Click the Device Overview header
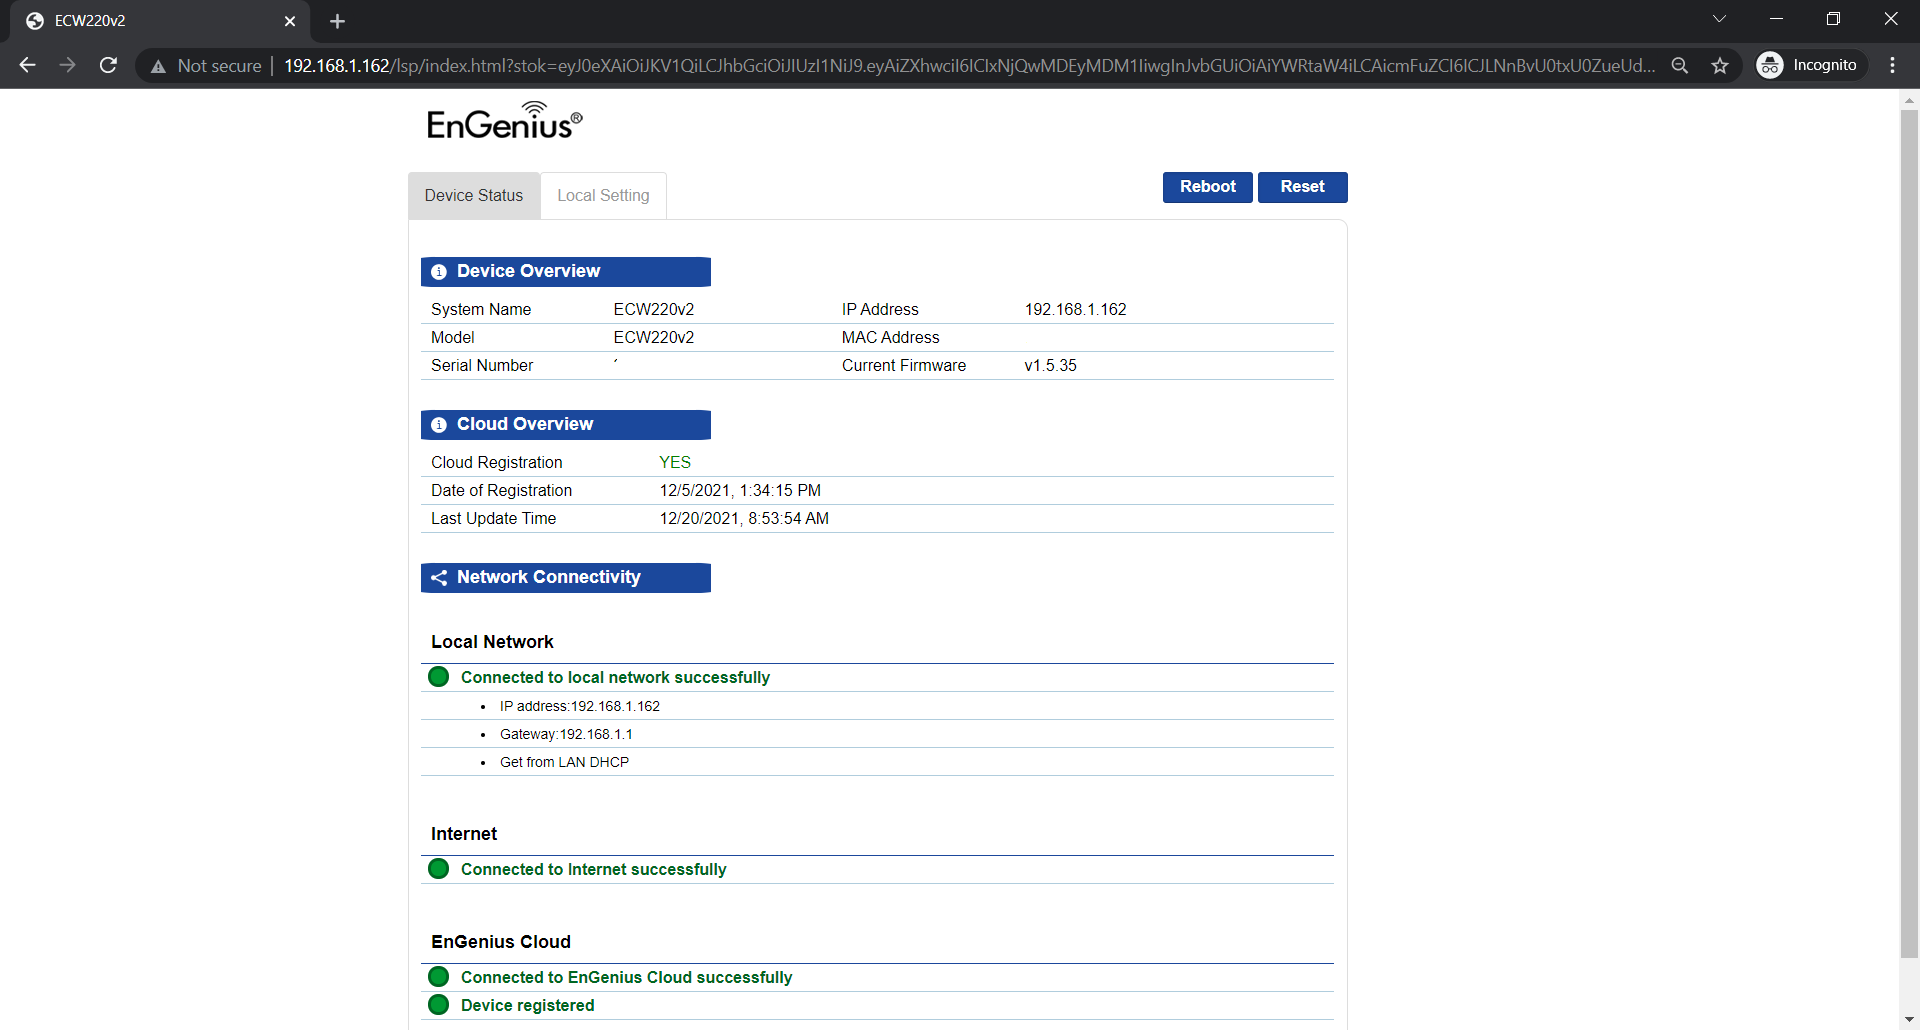Viewport: 1920px width, 1030px height. coord(566,272)
